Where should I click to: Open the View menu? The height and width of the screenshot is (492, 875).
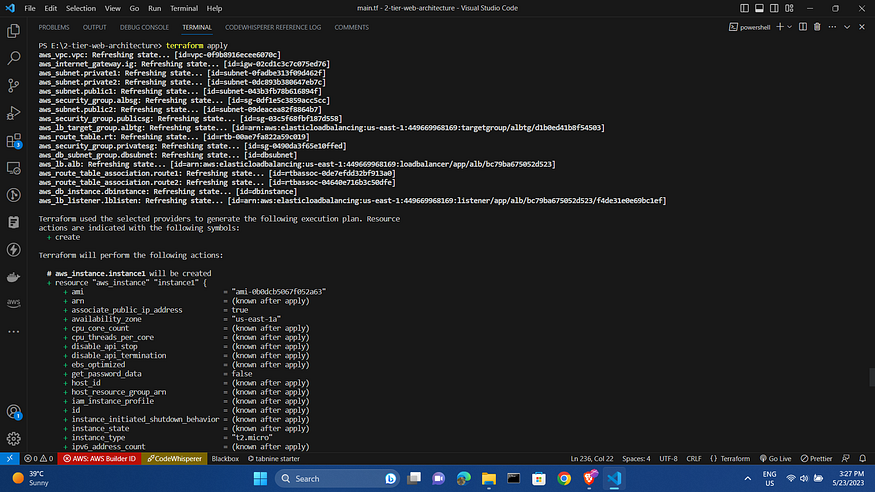tap(113, 8)
